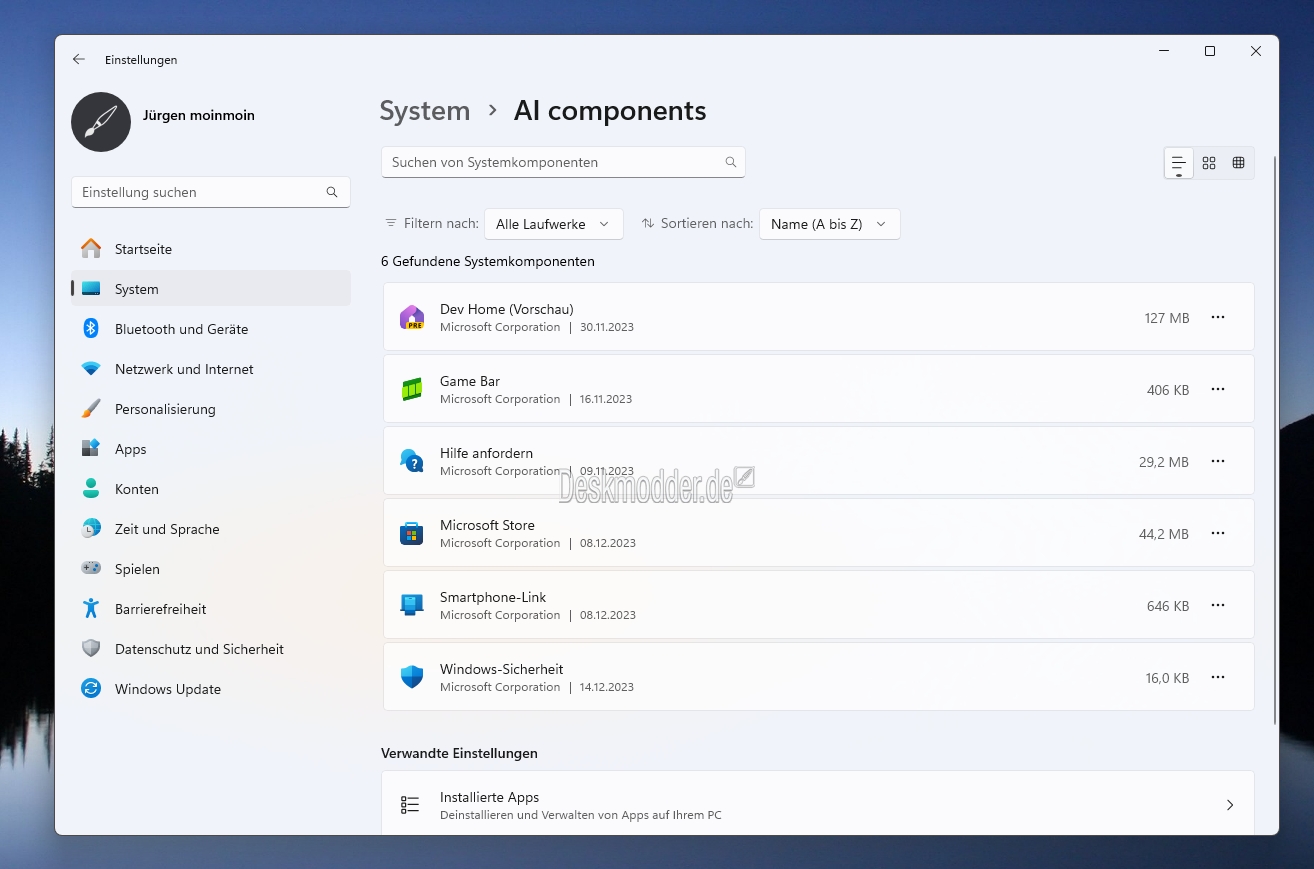Click the Game Bar app icon
Image resolution: width=1314 pixels, height=869 pixels.
pyautogui.click(x=412, y=389)
